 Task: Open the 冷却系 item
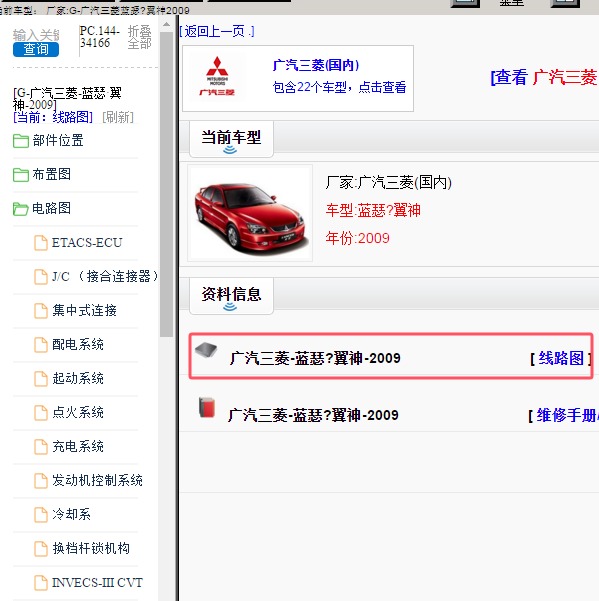[71, 514]
